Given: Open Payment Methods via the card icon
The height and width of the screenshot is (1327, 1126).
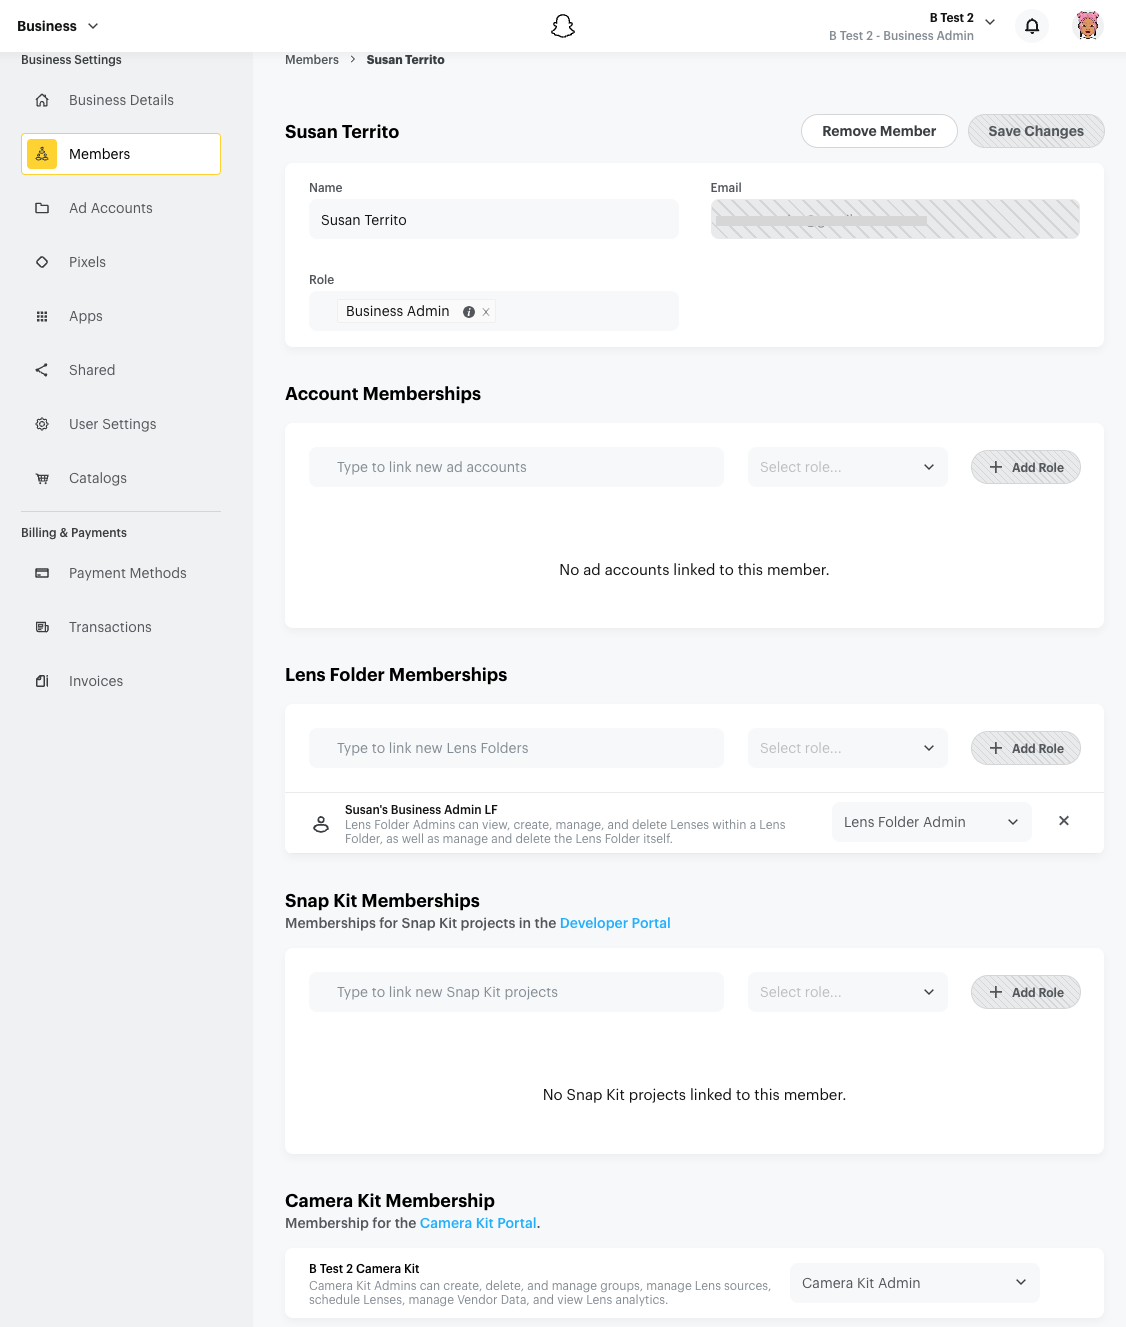Looking at the screenshot, I should [x=42, y=573].
